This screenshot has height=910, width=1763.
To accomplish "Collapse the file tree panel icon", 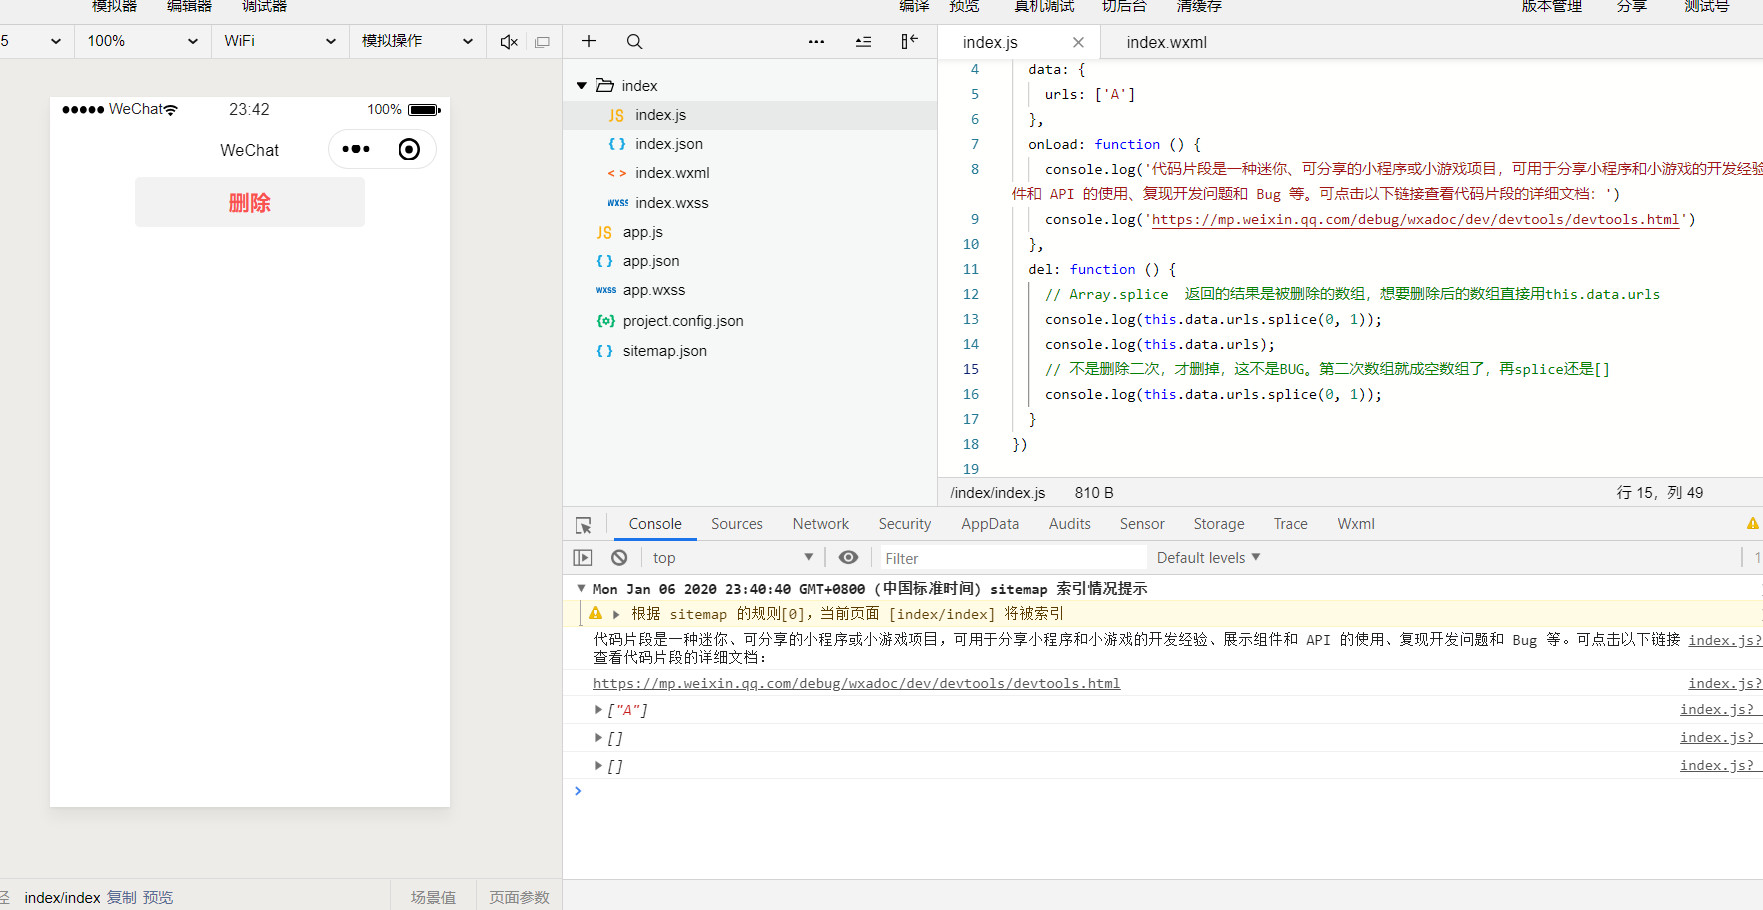I will (909, 41).
